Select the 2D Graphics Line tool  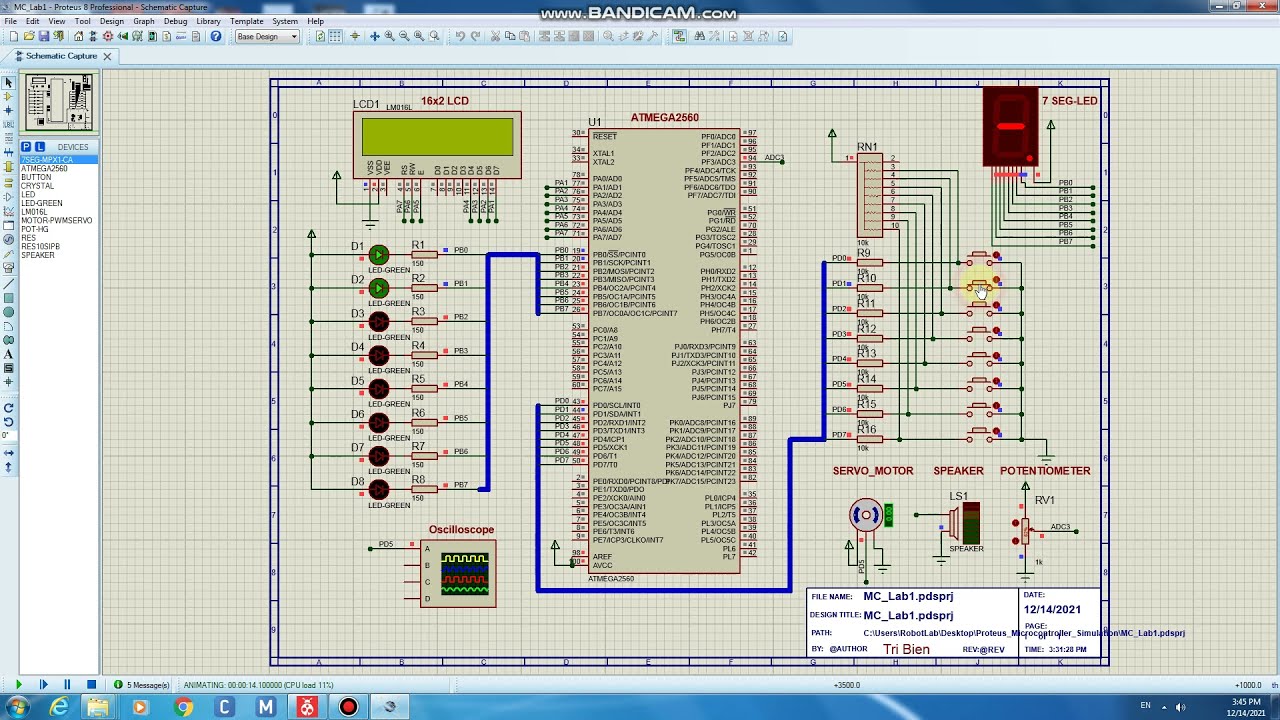click(8, 284)
